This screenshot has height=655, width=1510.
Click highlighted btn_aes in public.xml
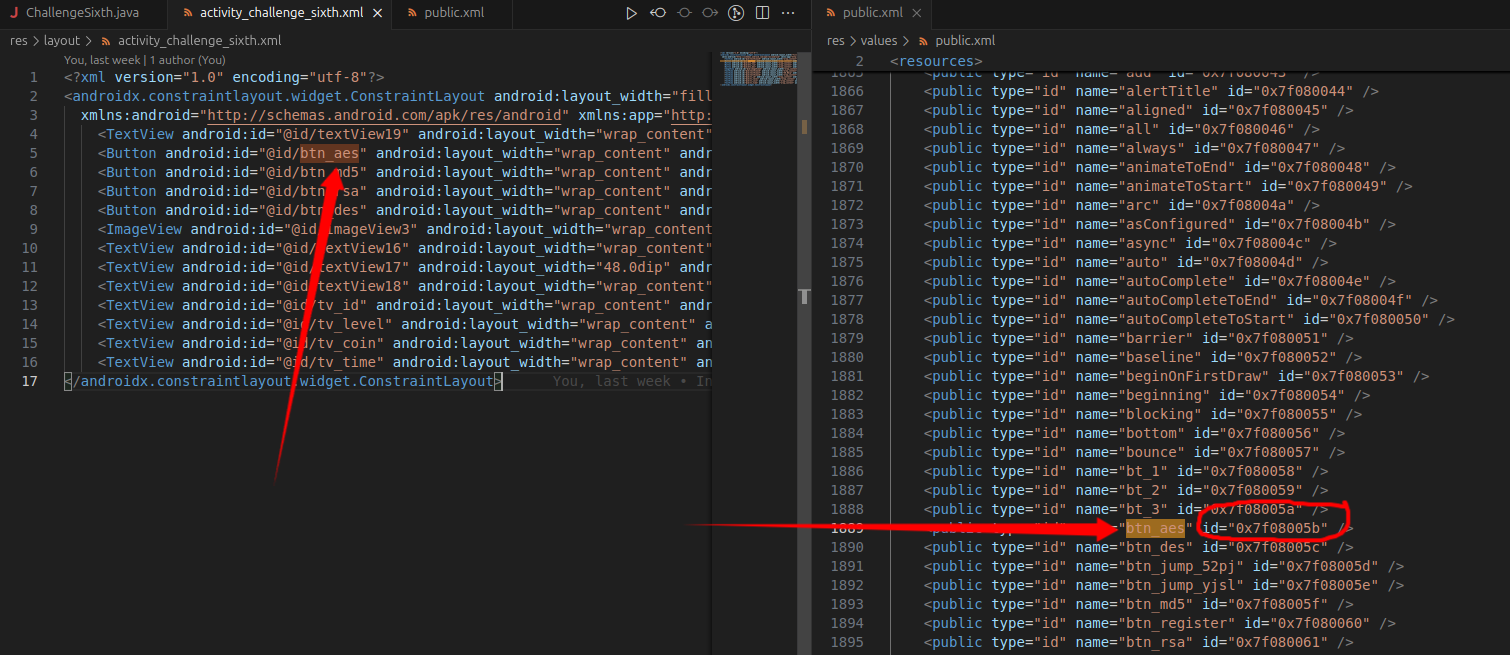1155,528
